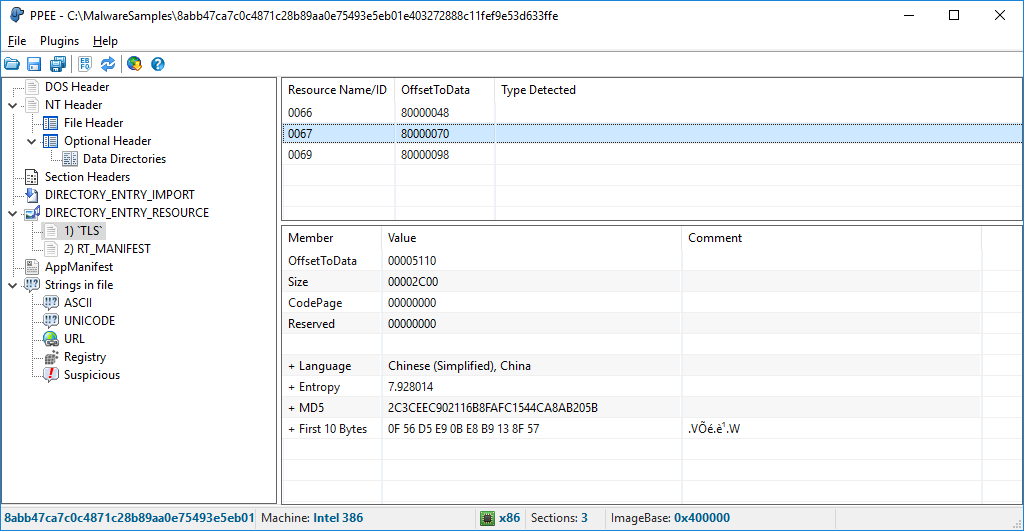Click the offset value 80000048

click(425, 113)
